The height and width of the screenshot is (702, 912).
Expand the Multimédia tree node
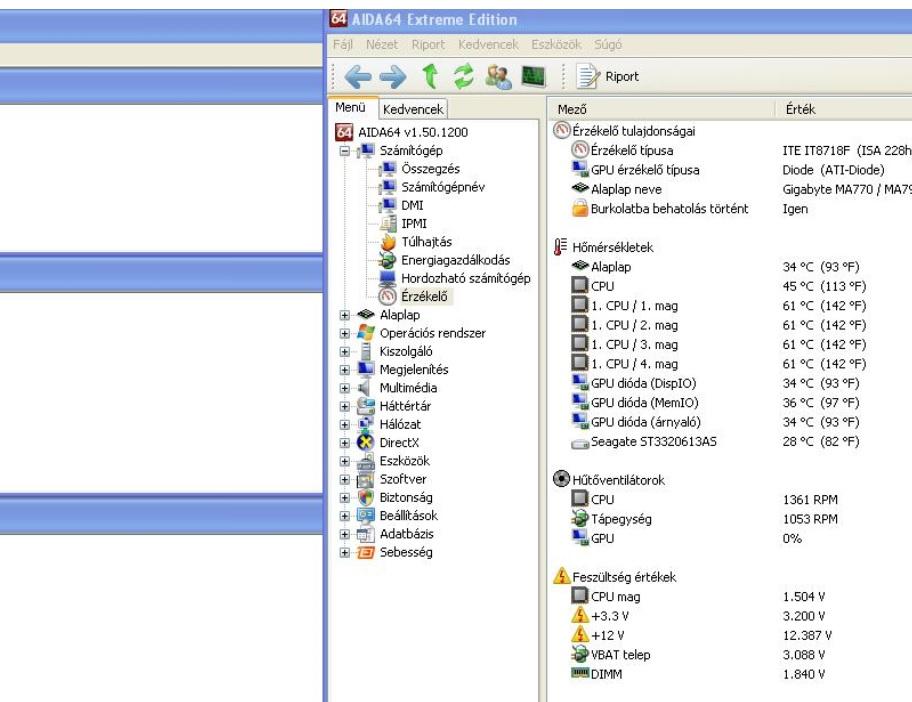coord(344,388)
